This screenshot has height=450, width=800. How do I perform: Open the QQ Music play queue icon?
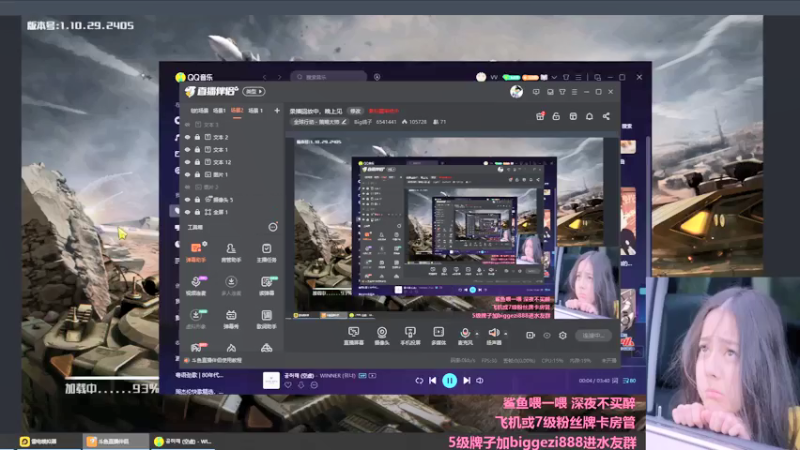tap(630, 381)
